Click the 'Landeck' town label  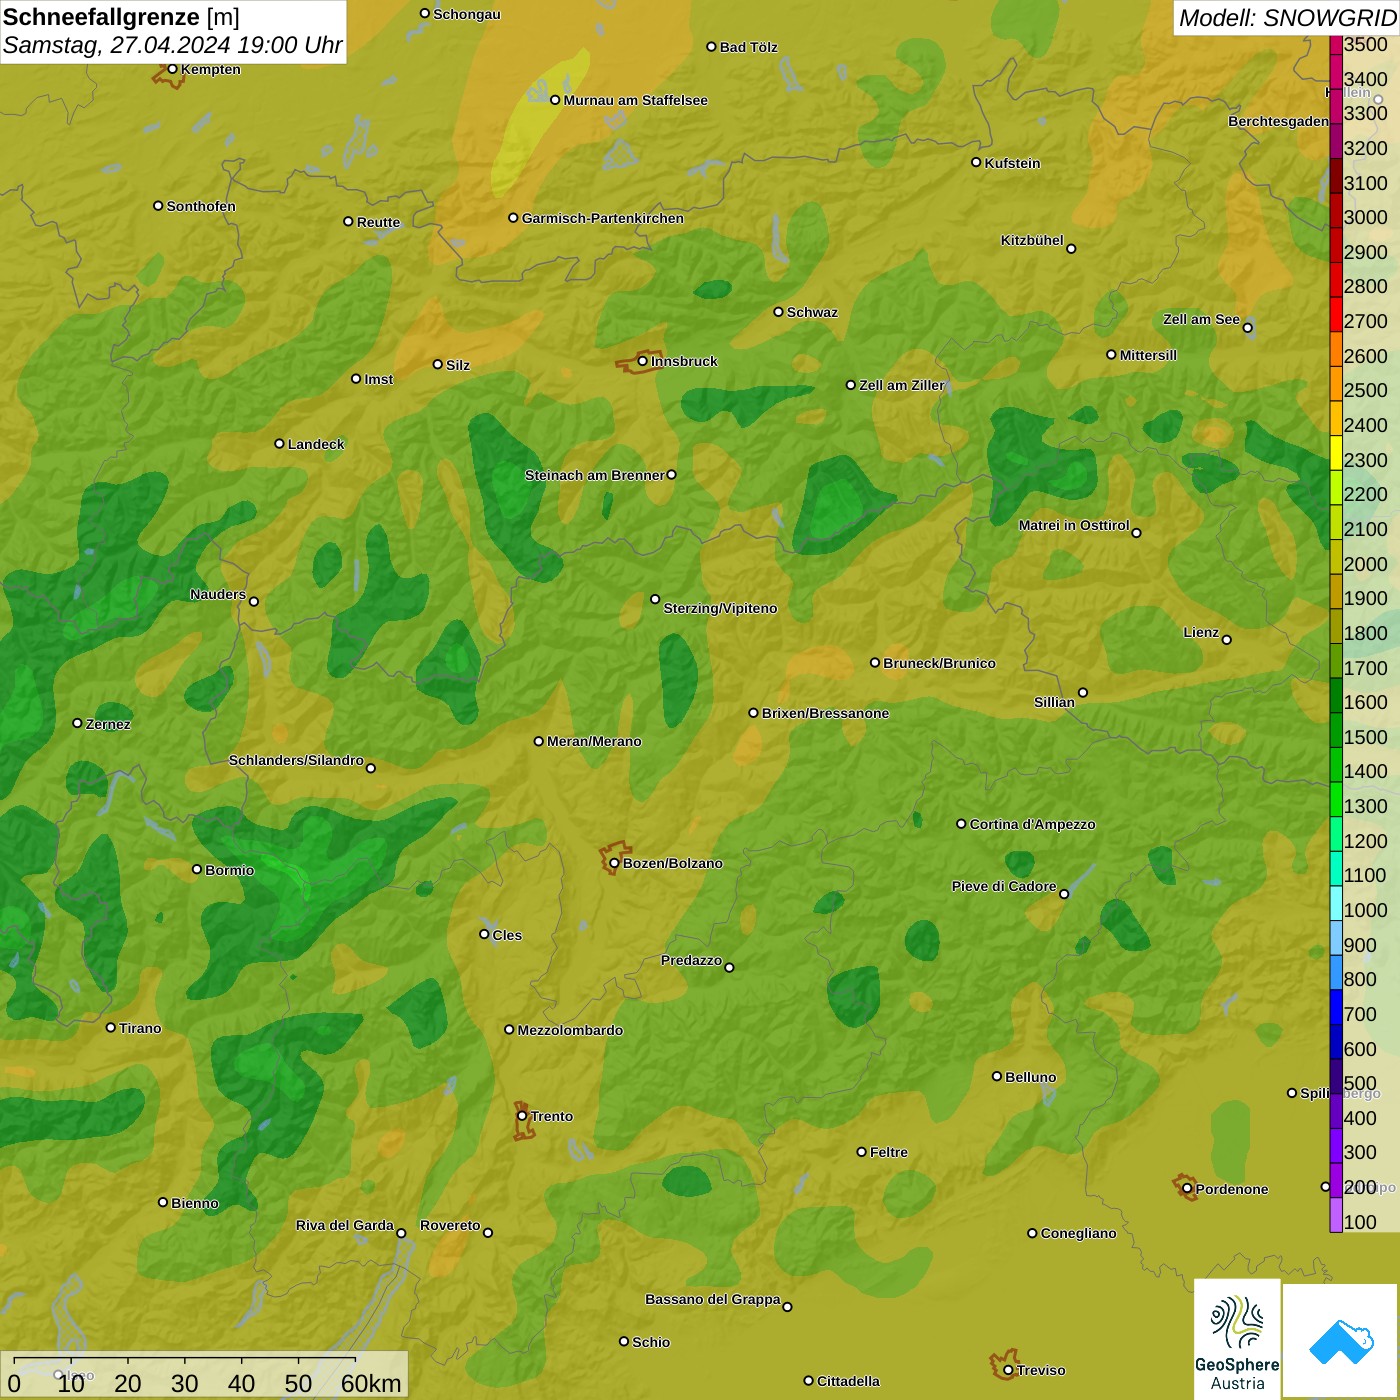(x=316, y=444)
